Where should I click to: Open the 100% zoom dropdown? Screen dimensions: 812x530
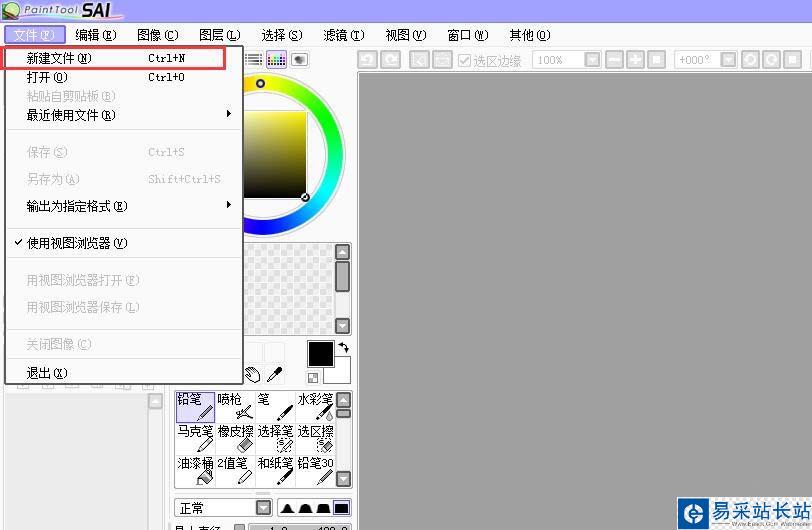(x=592, y=60)
